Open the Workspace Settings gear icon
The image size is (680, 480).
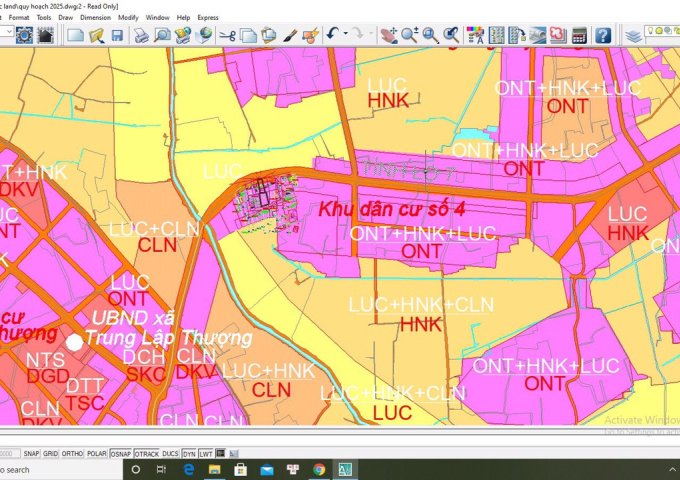pos(24,35)
